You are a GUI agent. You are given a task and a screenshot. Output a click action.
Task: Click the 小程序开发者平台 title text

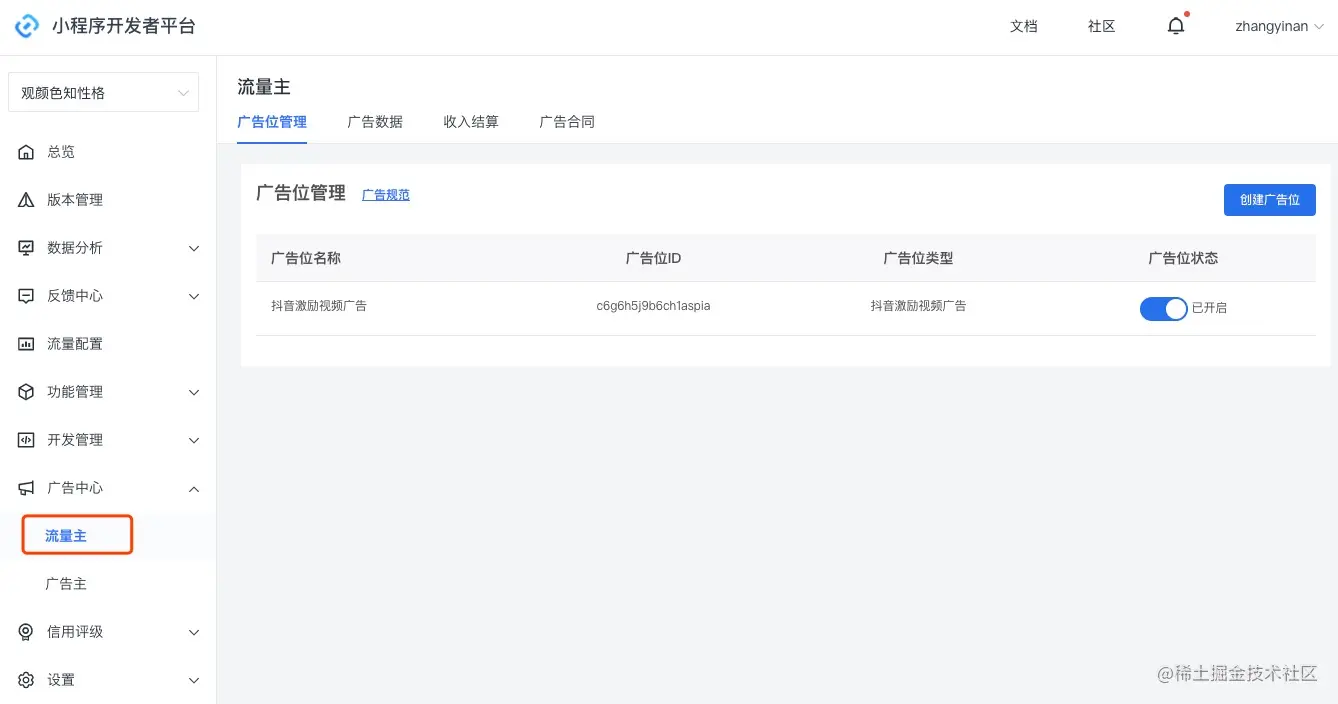tap(124, 27)
